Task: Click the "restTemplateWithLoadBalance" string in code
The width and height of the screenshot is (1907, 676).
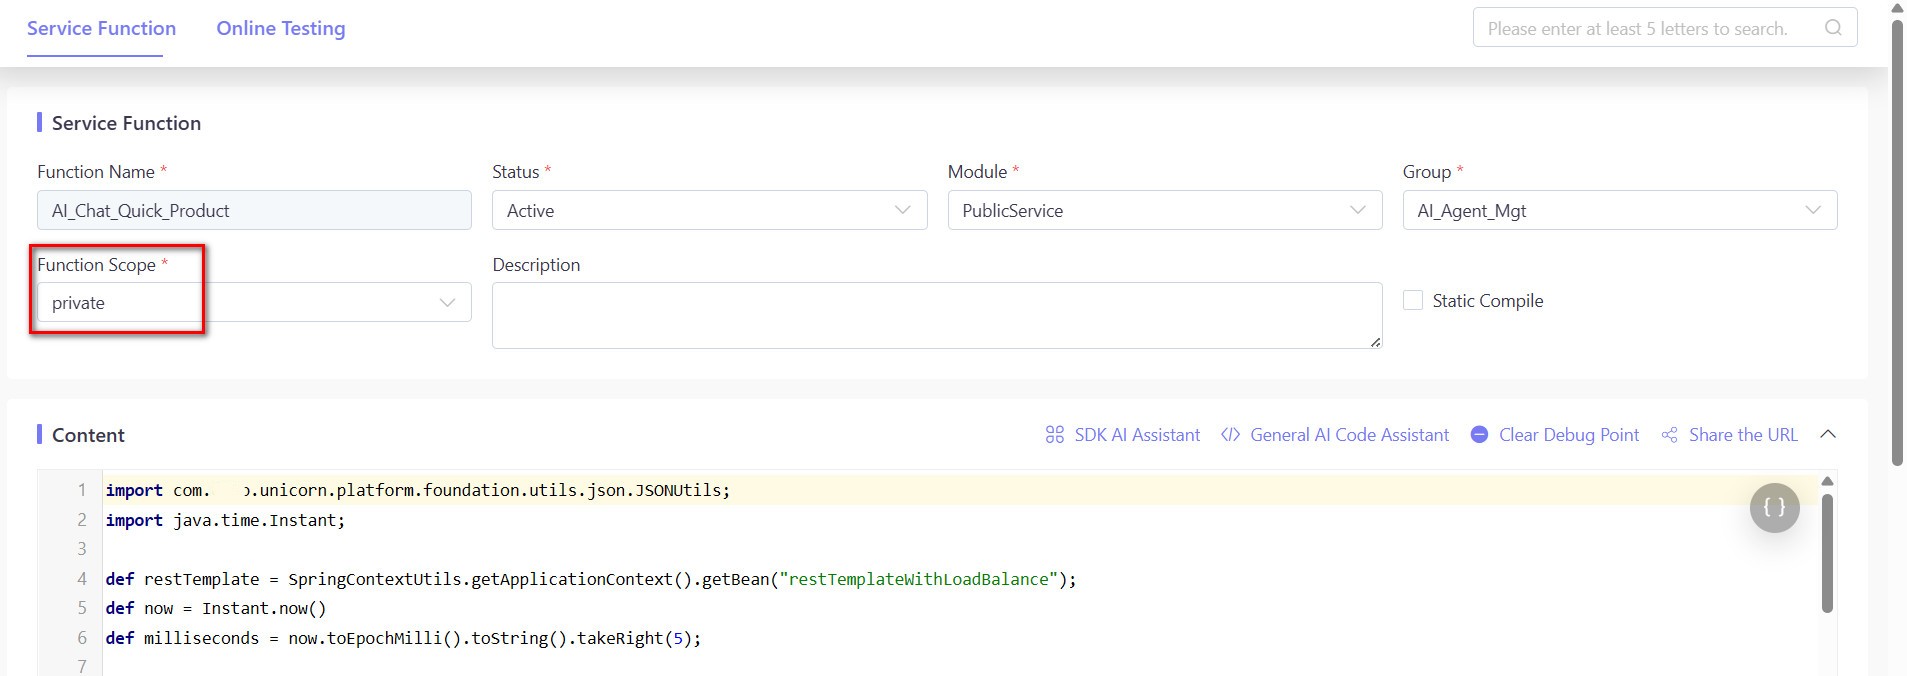Action: (x=918, y=579)
